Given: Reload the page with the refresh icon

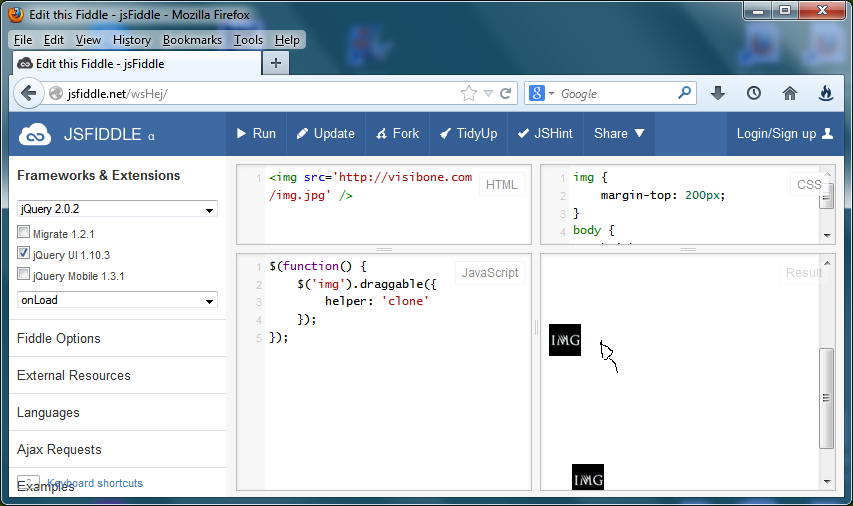Looking at the screenshot, I should click(505, 94).
